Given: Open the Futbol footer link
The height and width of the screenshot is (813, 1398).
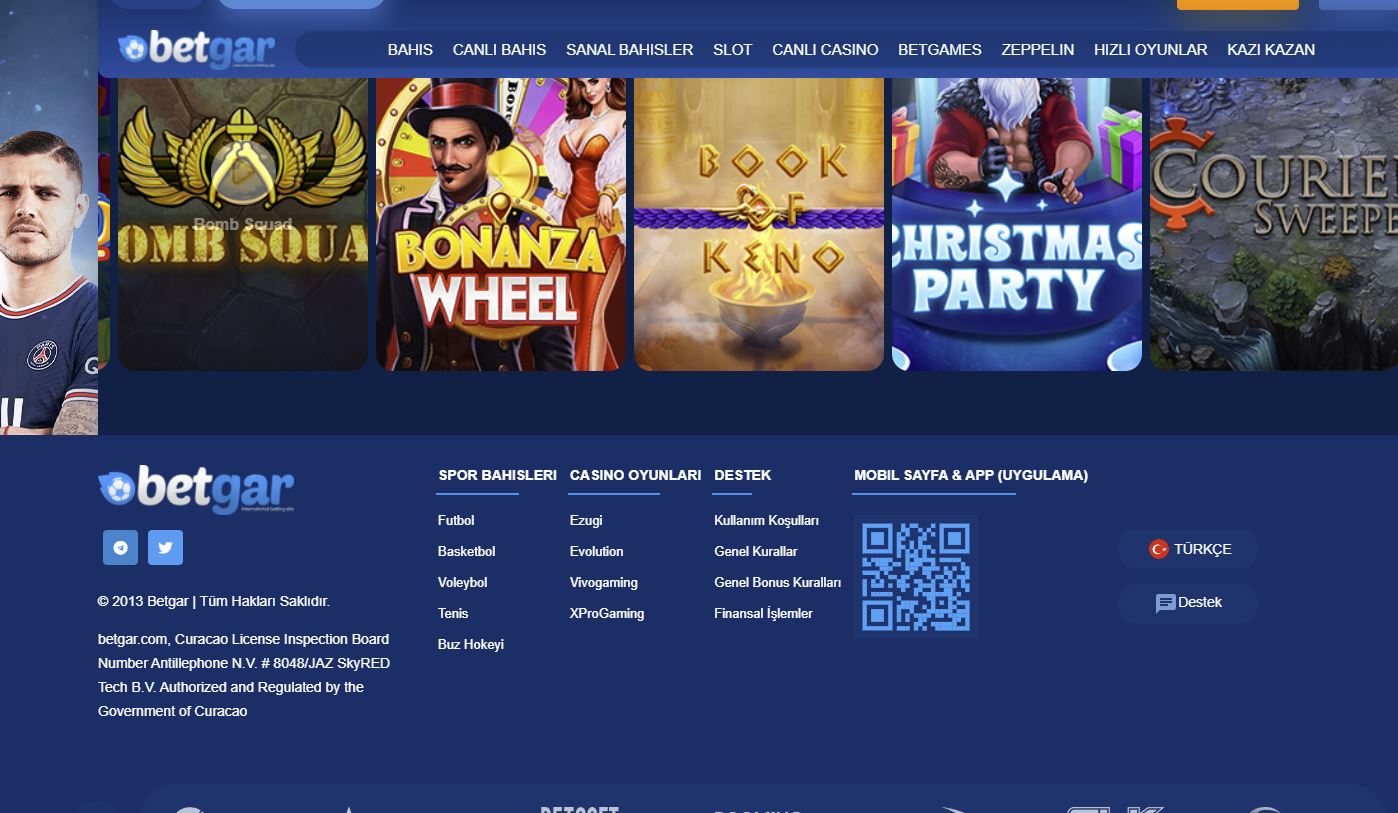Looking at the screenshot, I should 456,521.
